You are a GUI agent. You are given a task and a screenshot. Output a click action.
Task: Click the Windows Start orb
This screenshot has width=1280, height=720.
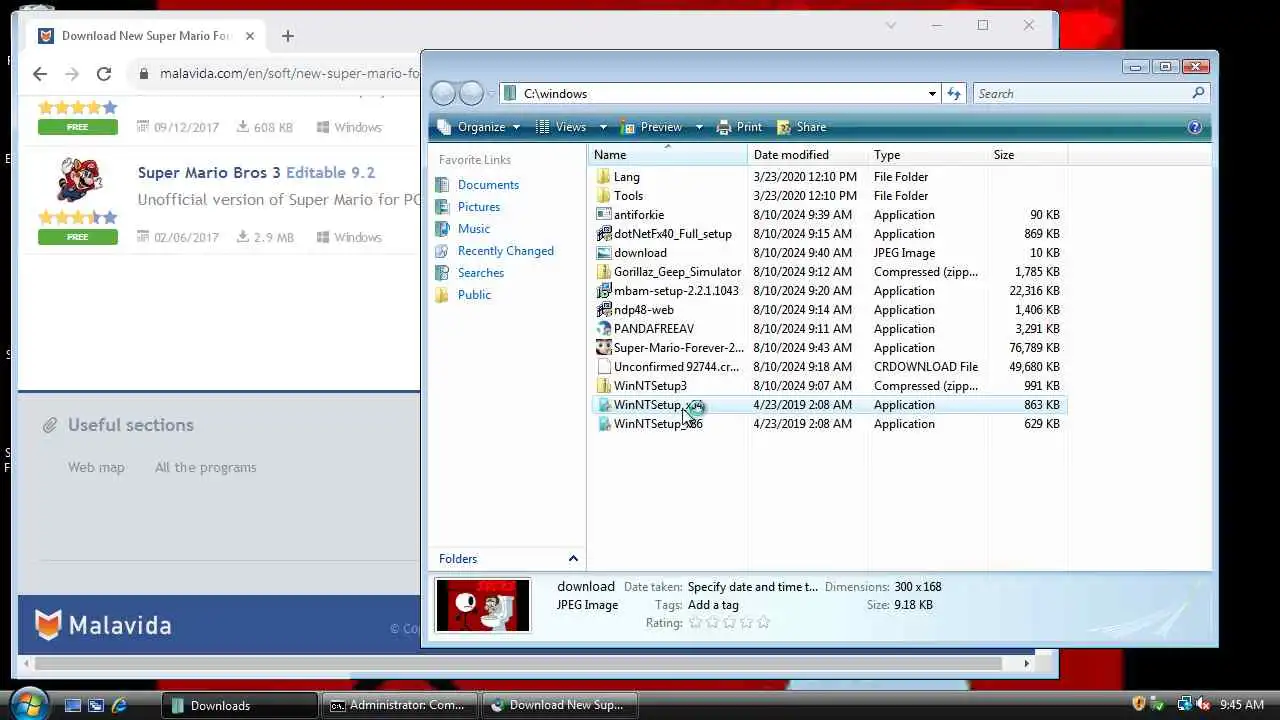coord(27,704)
